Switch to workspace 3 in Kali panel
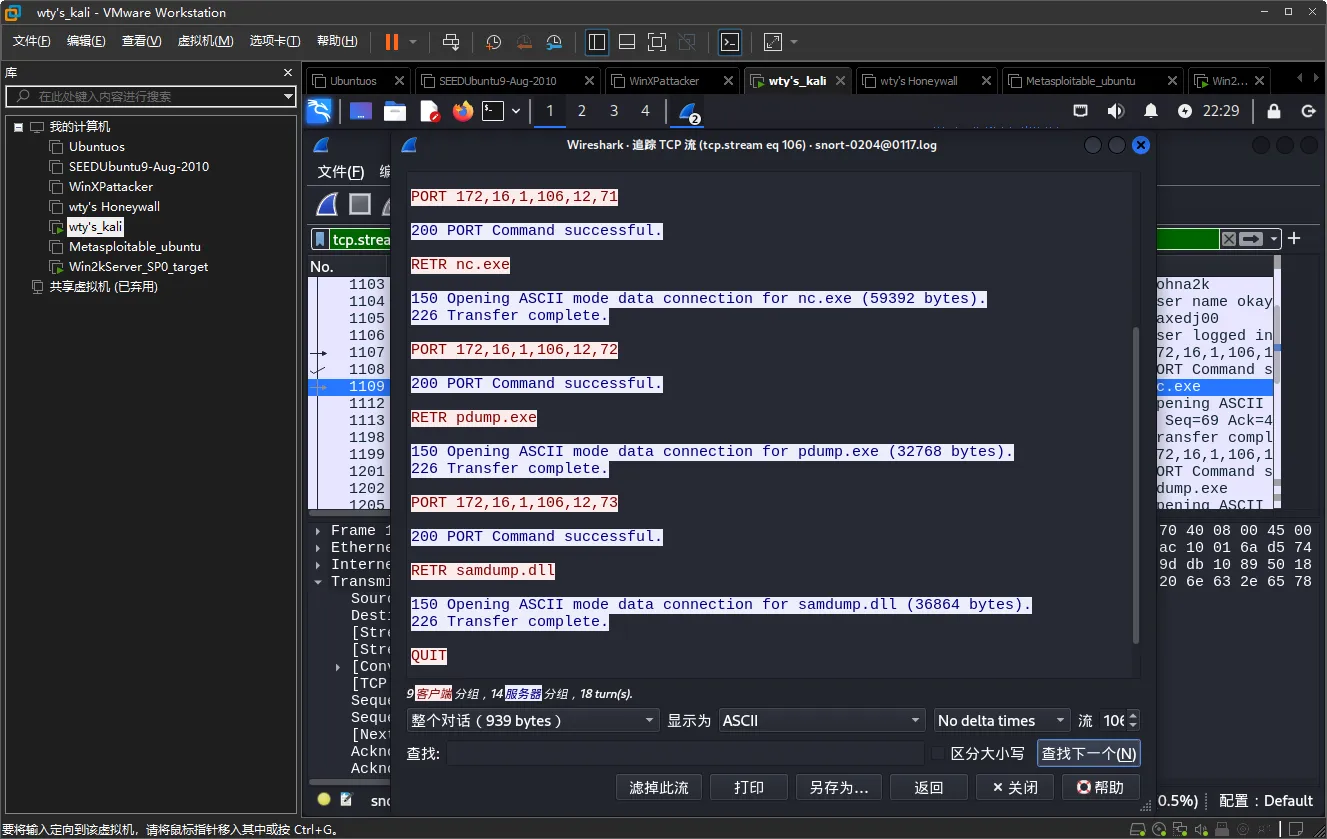The width and height of the screenshot is (1327, 839). [x=614, y=111]
